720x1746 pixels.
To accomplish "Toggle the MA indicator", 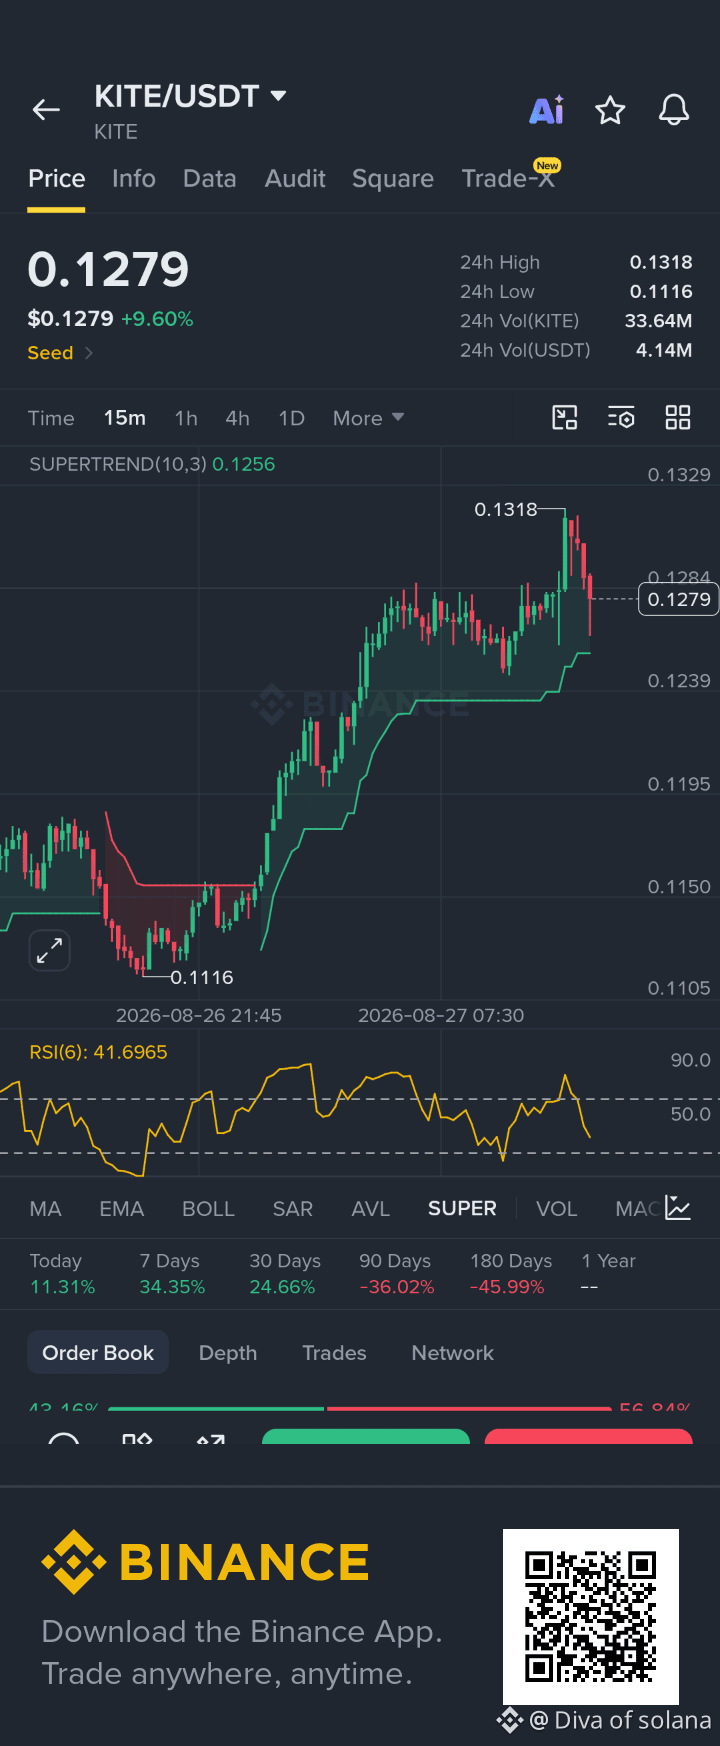I will pyautogui.click(x=45, y=1209).
